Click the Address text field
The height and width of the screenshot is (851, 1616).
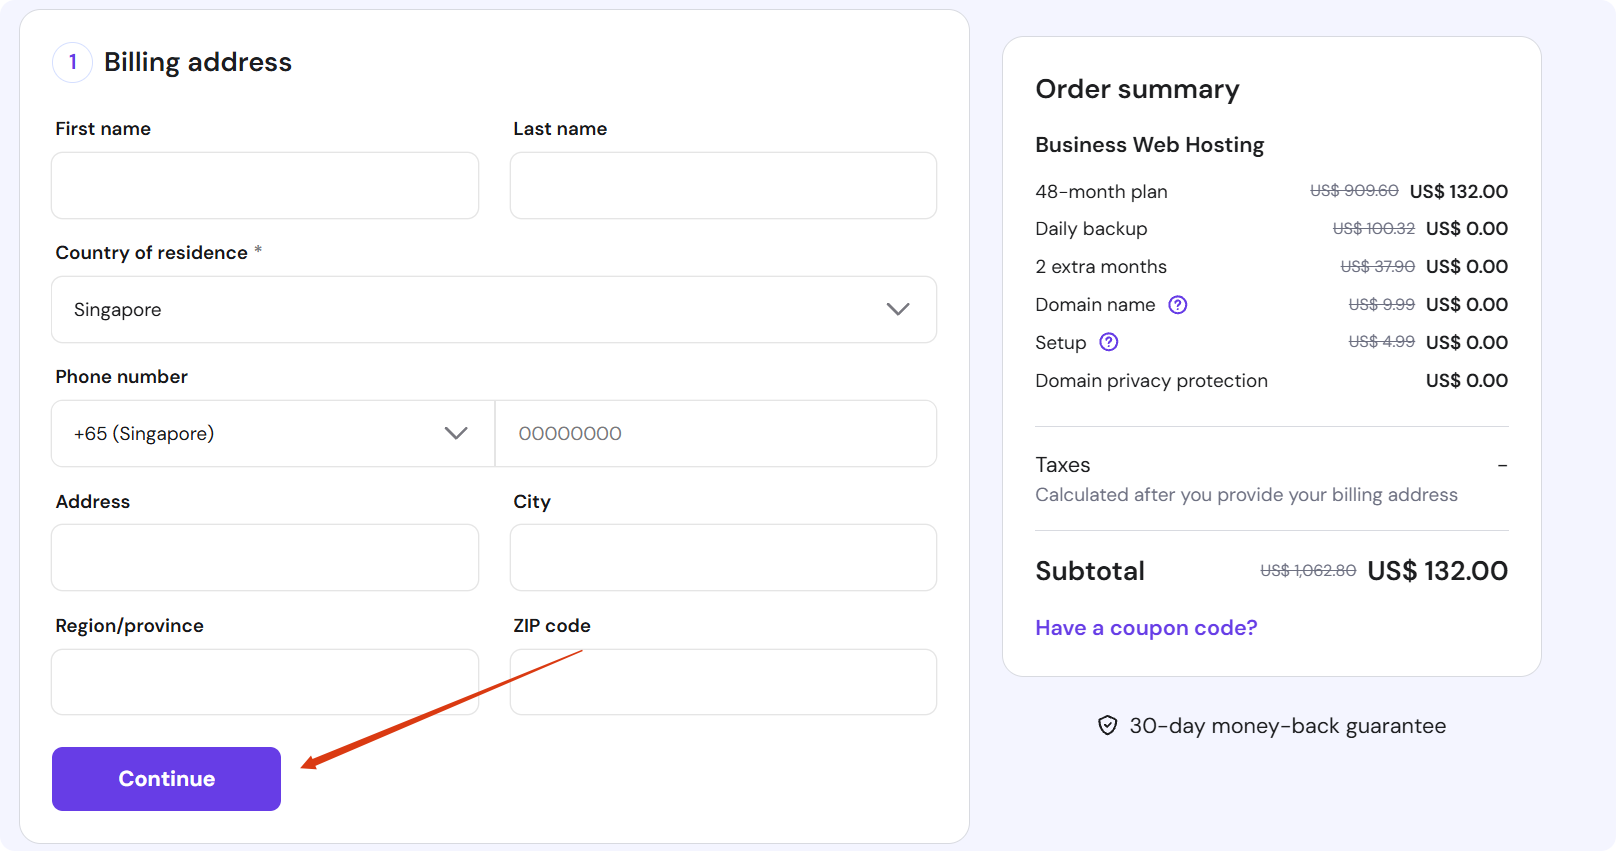point(265,558)
